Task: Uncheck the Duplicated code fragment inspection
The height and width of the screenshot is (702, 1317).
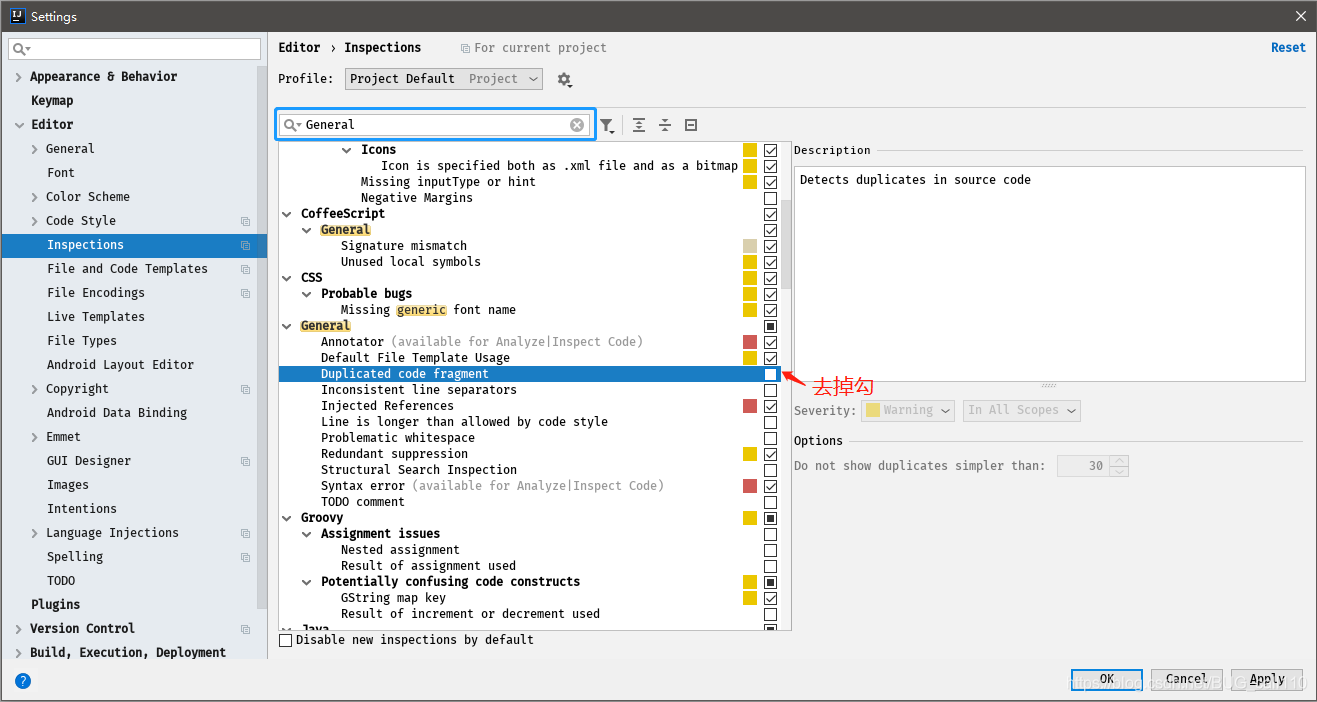Action: 770,374
